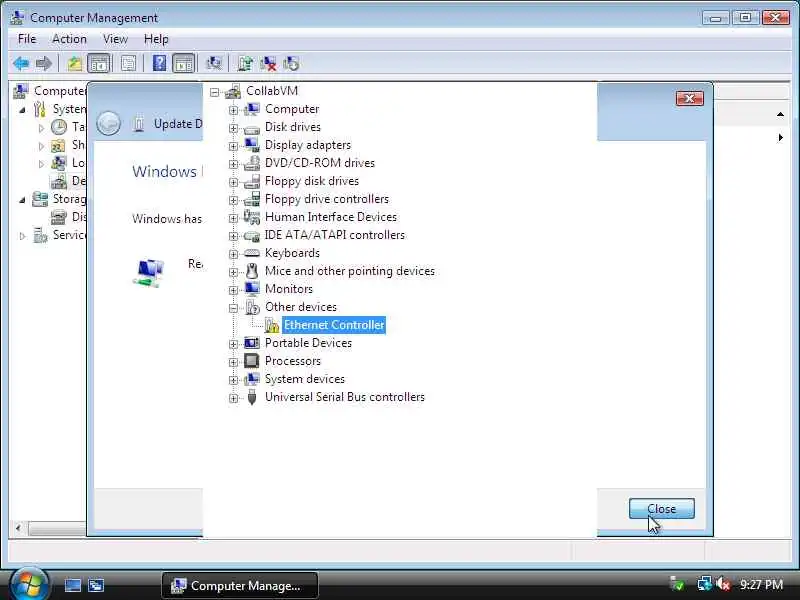Open the blue Help question mark icon

(159, 64)
